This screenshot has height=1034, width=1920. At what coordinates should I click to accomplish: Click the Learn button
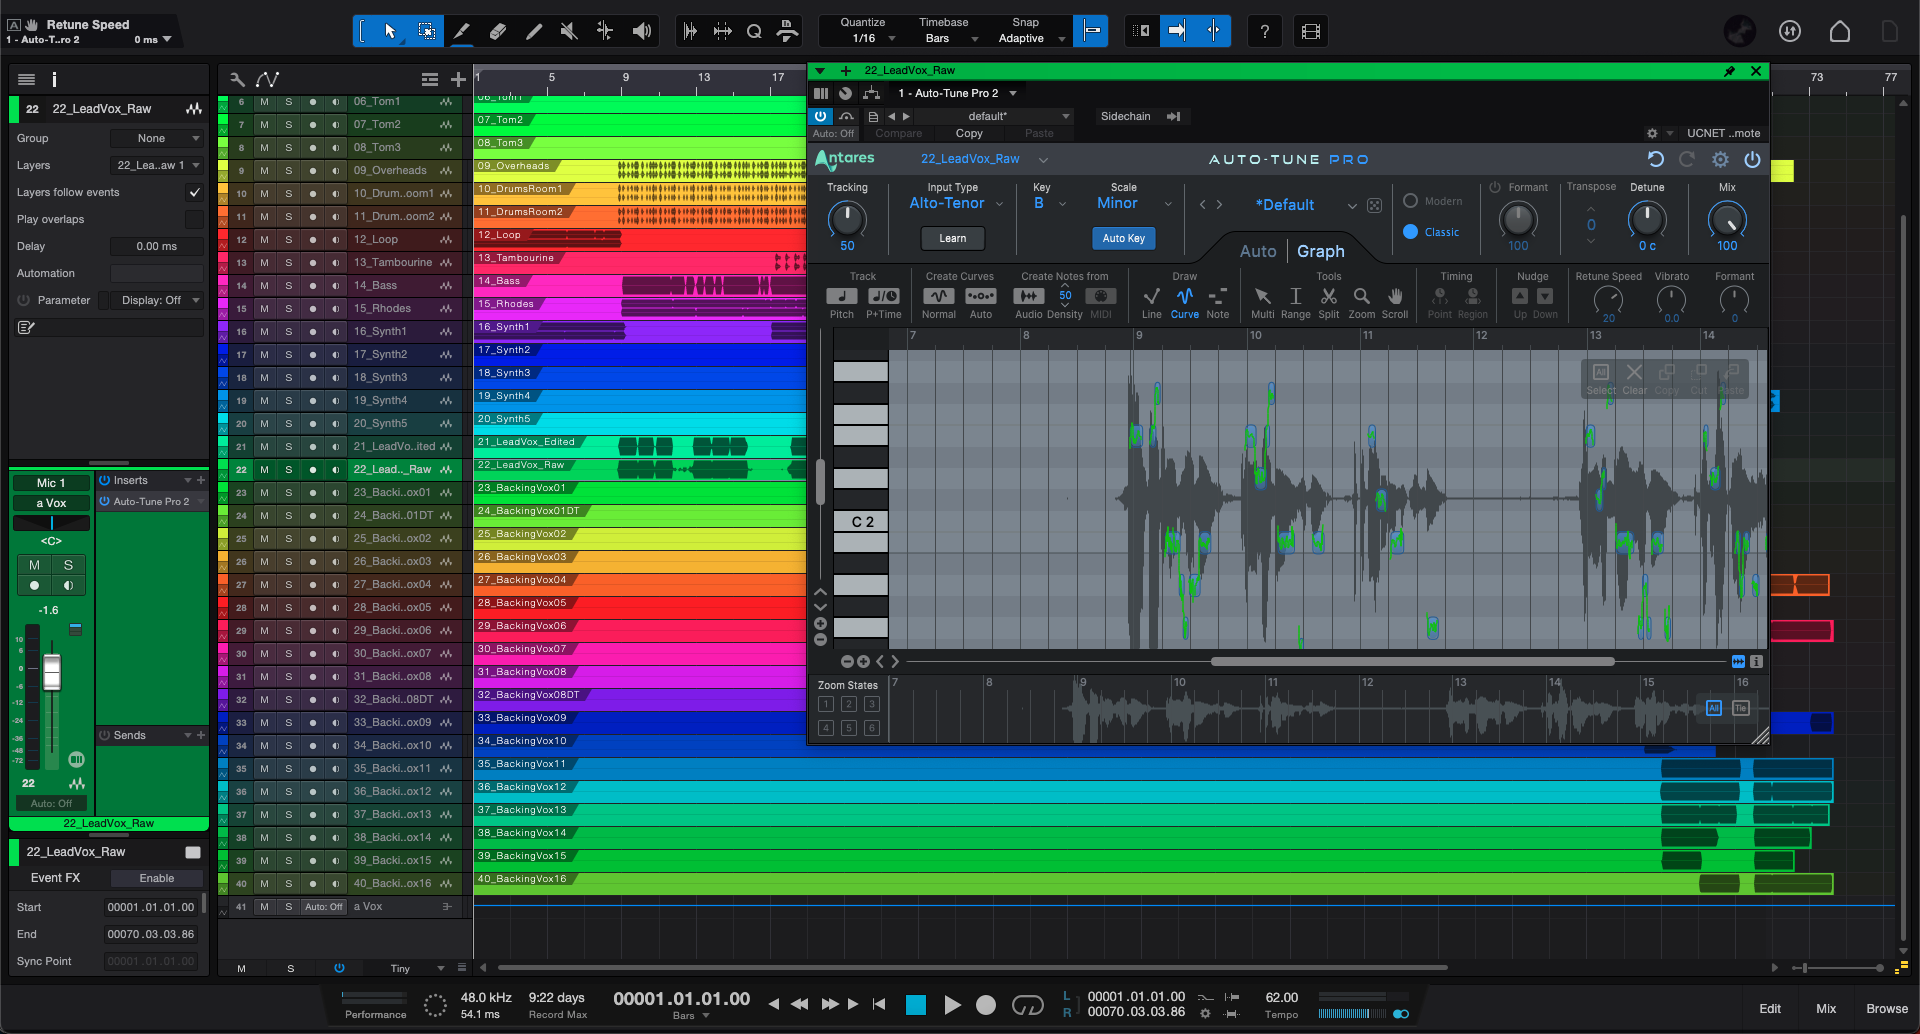pos(952,239)
